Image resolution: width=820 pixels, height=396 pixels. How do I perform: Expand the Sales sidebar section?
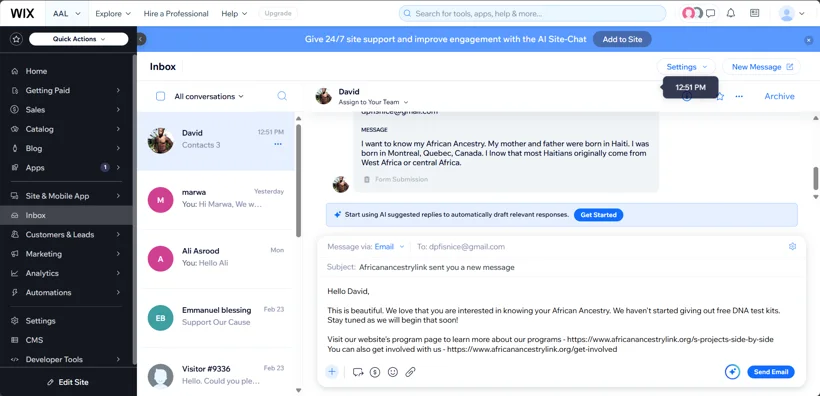click(67, 110)
